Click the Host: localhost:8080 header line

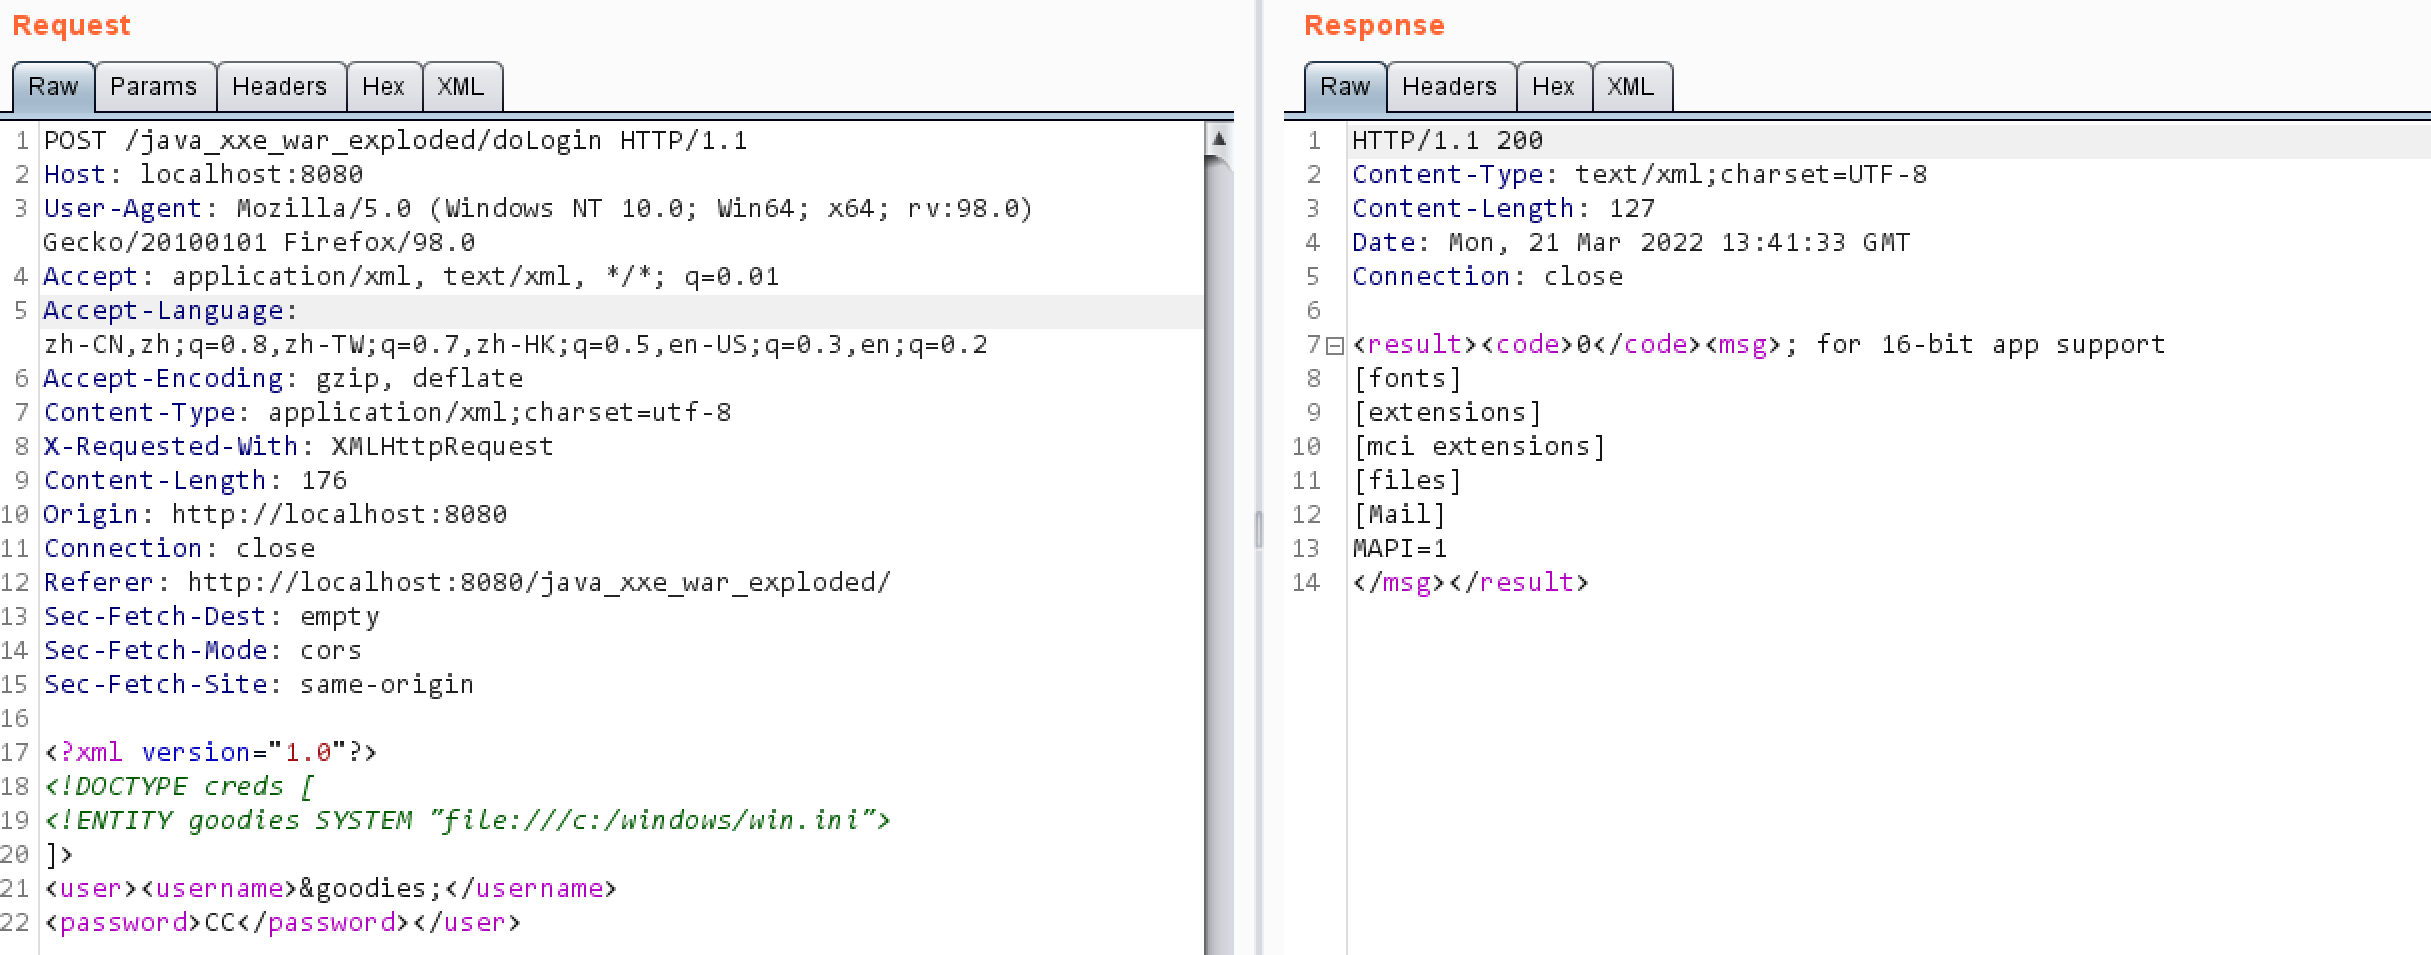[x=203, y=174]
